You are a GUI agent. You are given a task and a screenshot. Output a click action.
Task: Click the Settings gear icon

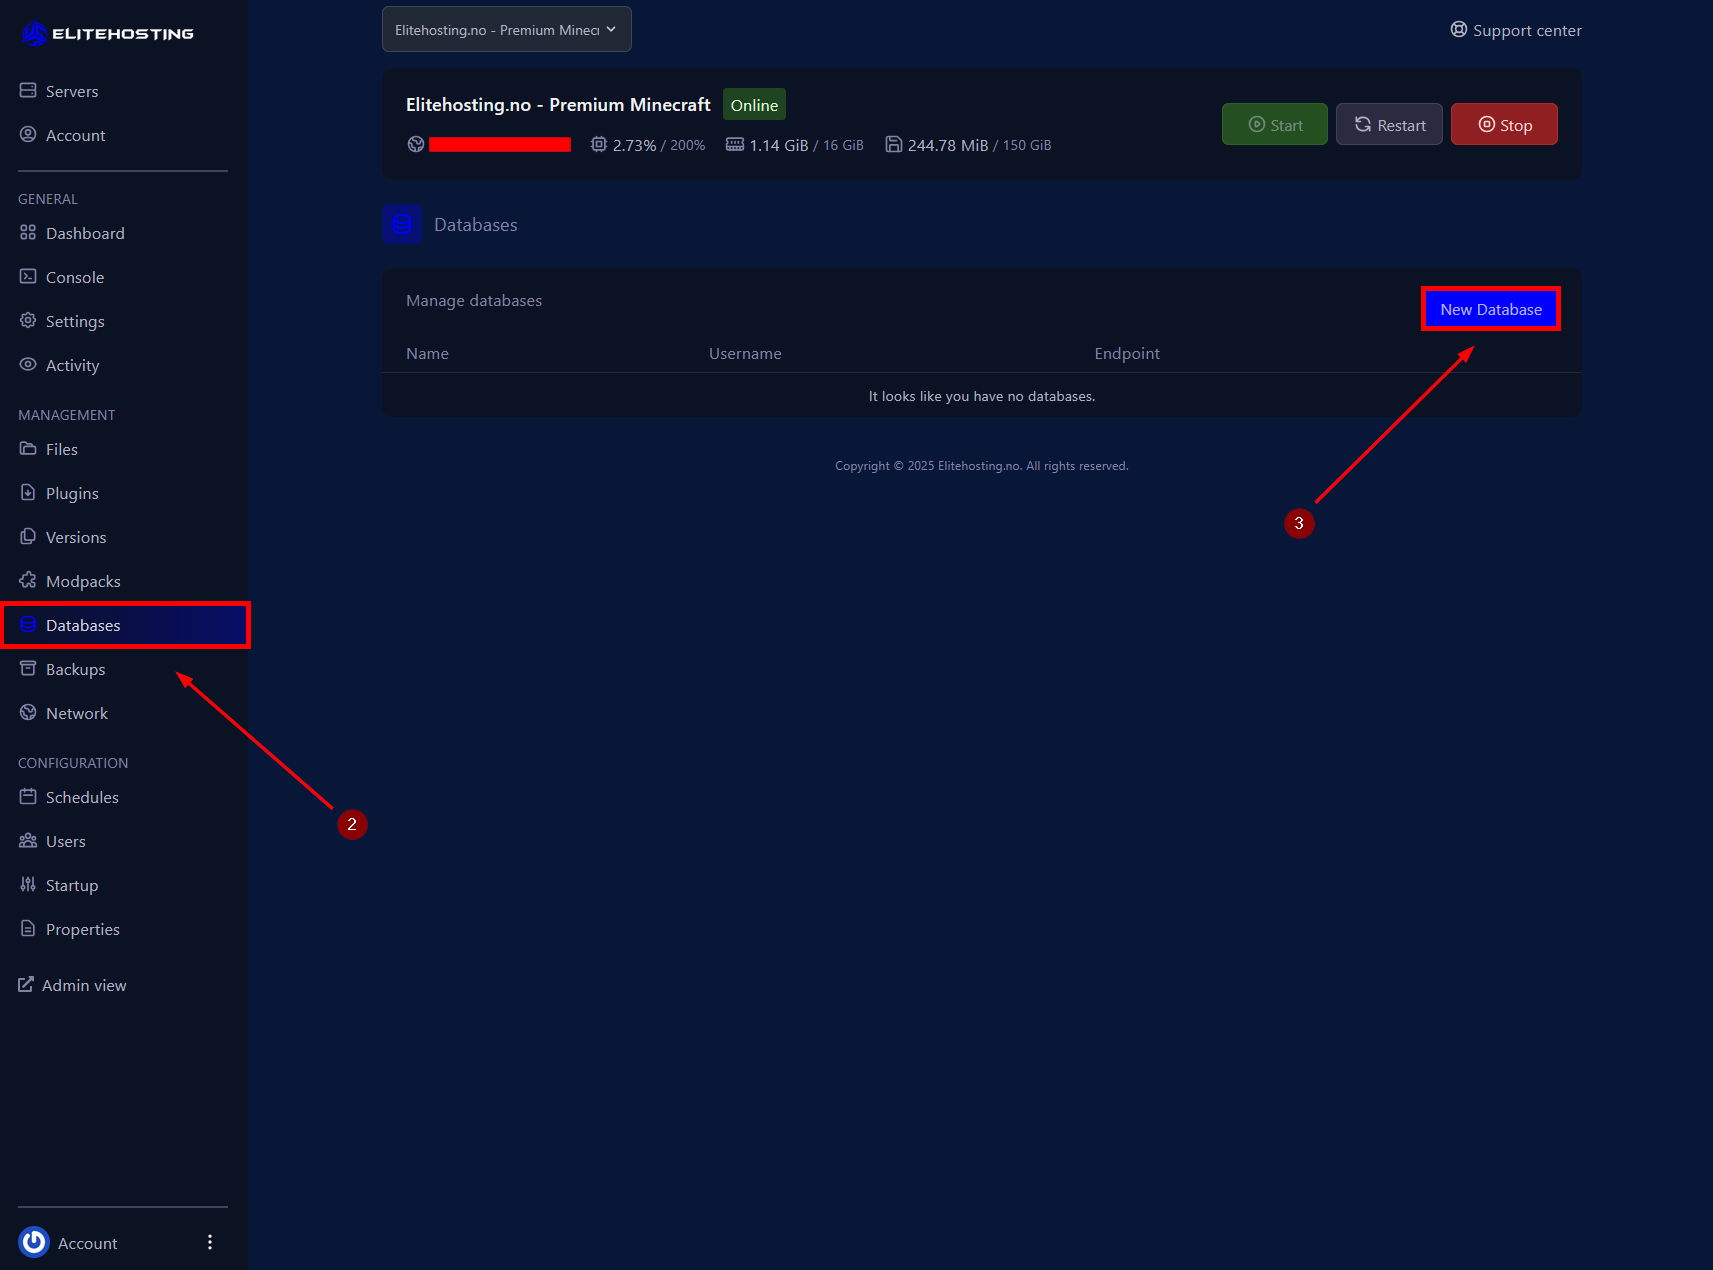[28, 320]
